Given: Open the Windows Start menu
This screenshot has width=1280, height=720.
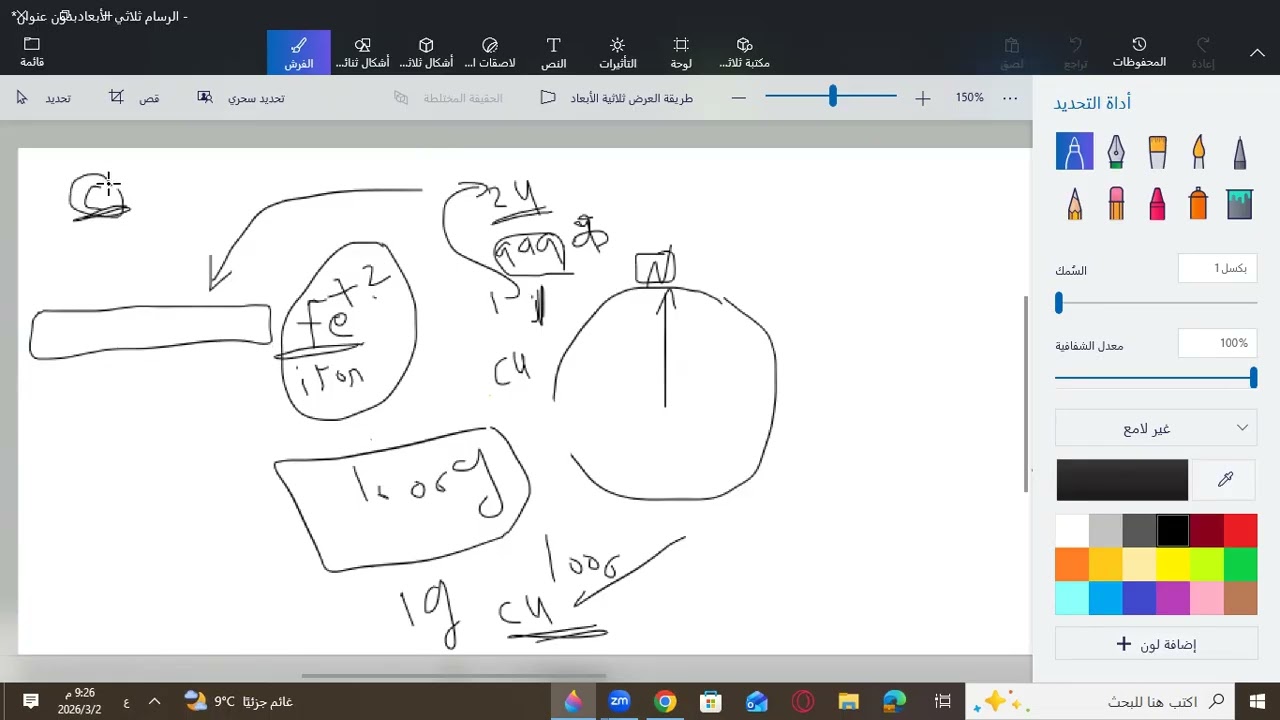Looking at the screenshot, I should tap(1256, 701).
